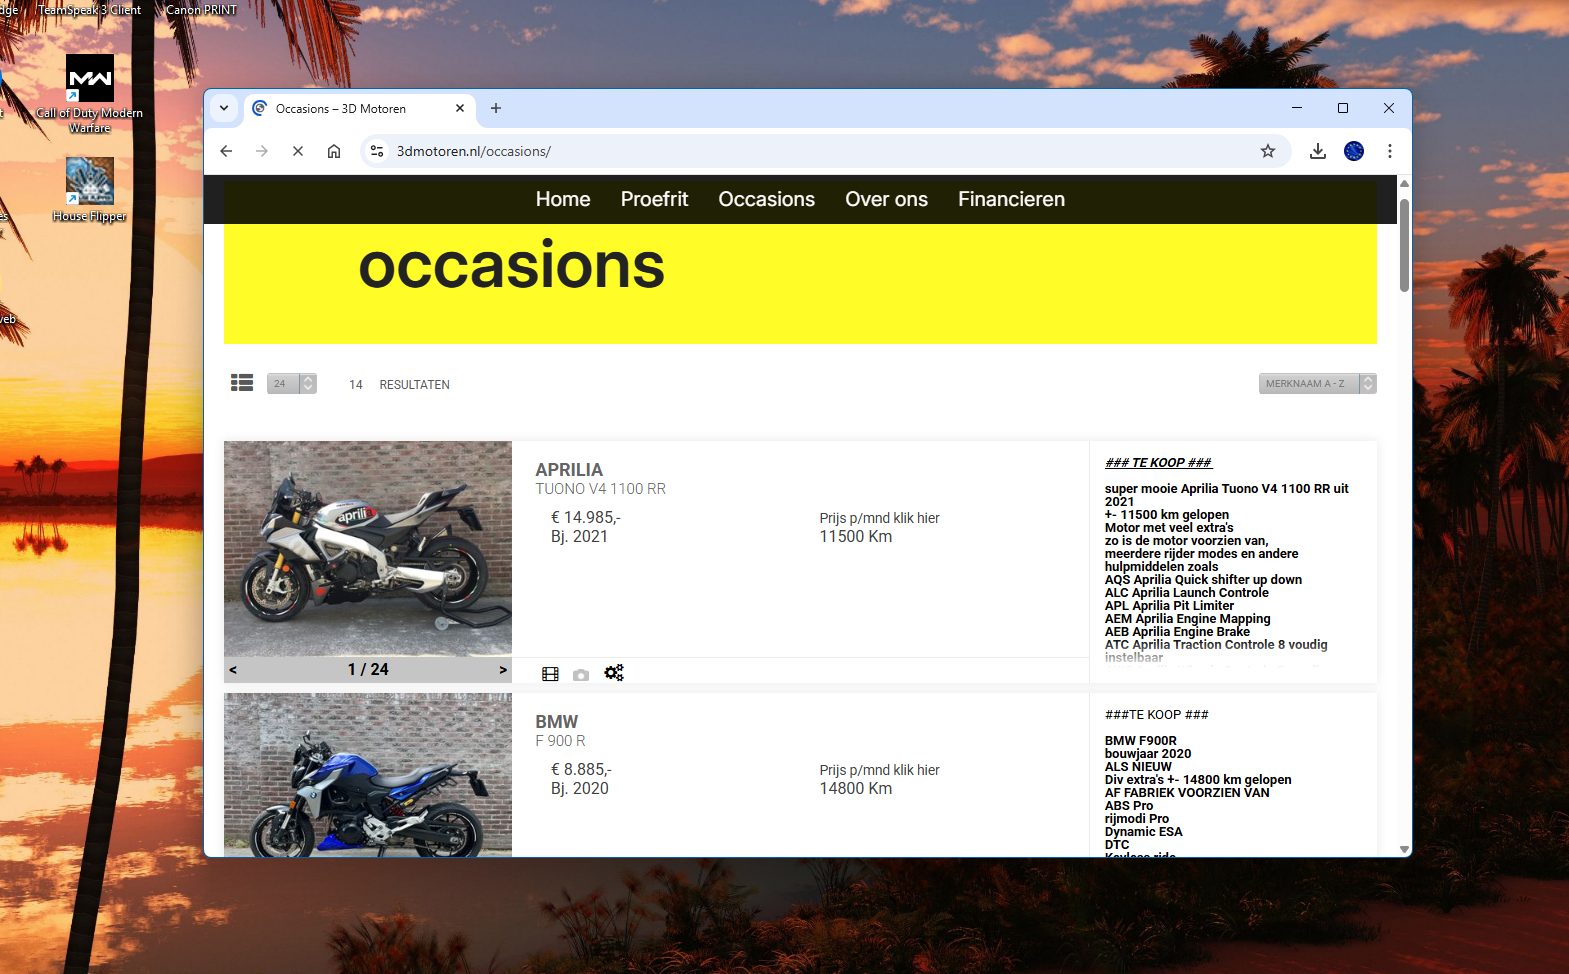Open the Proefrit menu item

click(x=654, y=199)
